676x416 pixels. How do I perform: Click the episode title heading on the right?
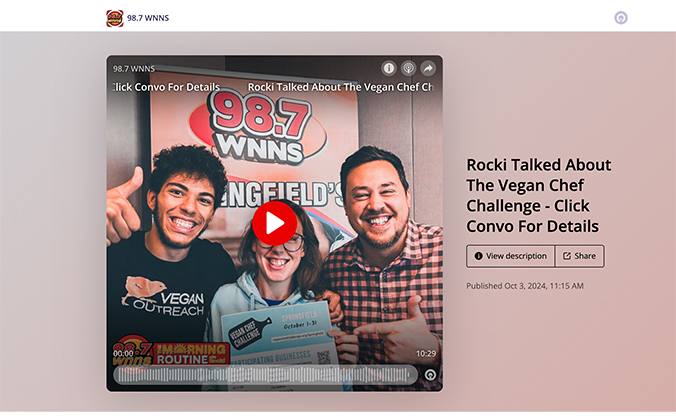[538, 195]
